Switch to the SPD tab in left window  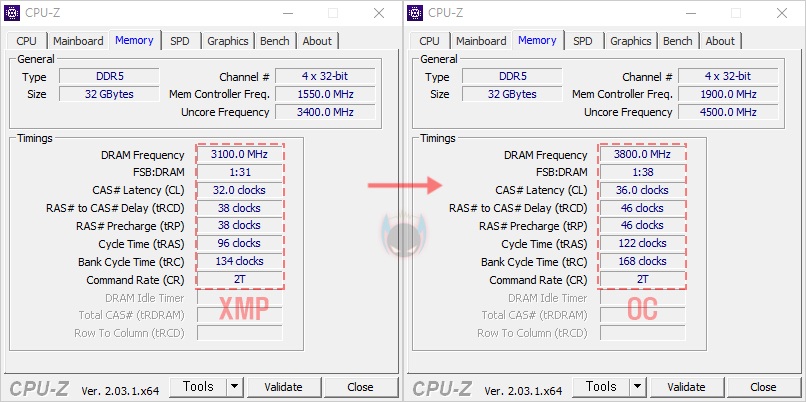click(179, 41)
